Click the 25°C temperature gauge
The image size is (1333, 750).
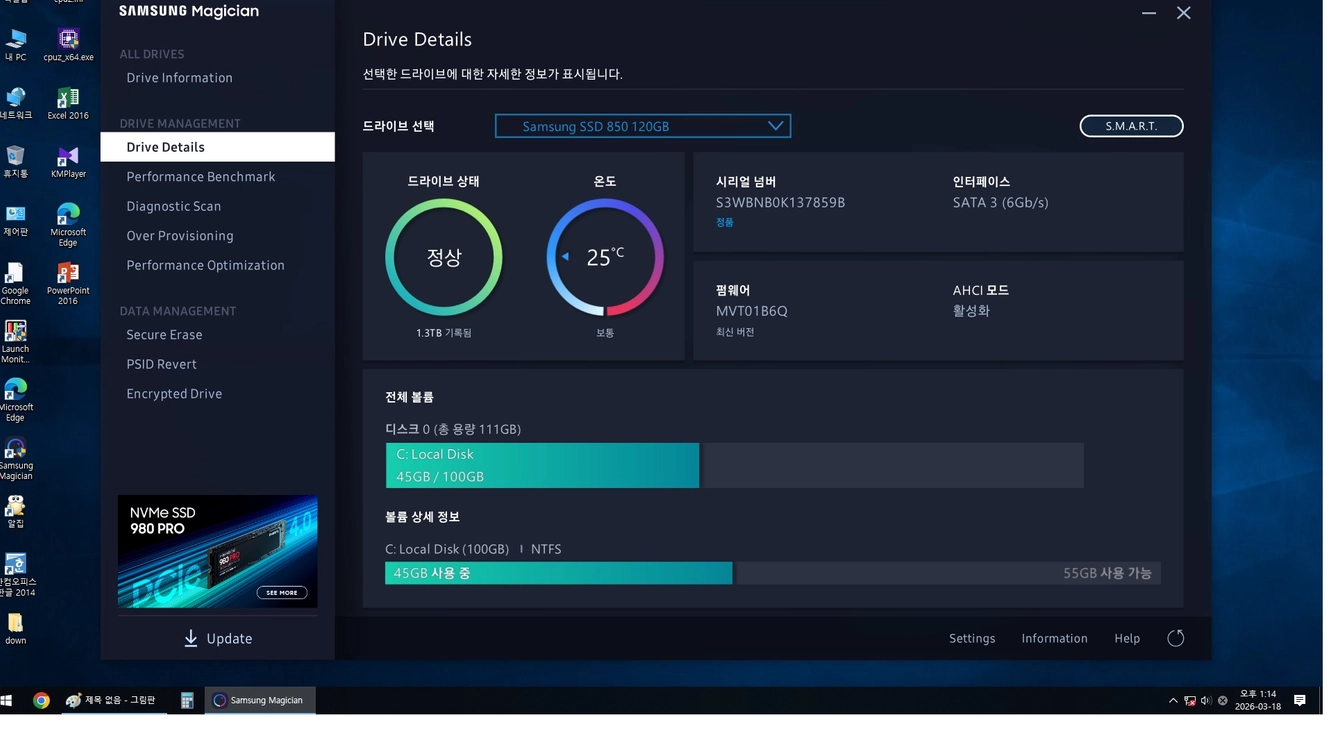pos(605,257)
